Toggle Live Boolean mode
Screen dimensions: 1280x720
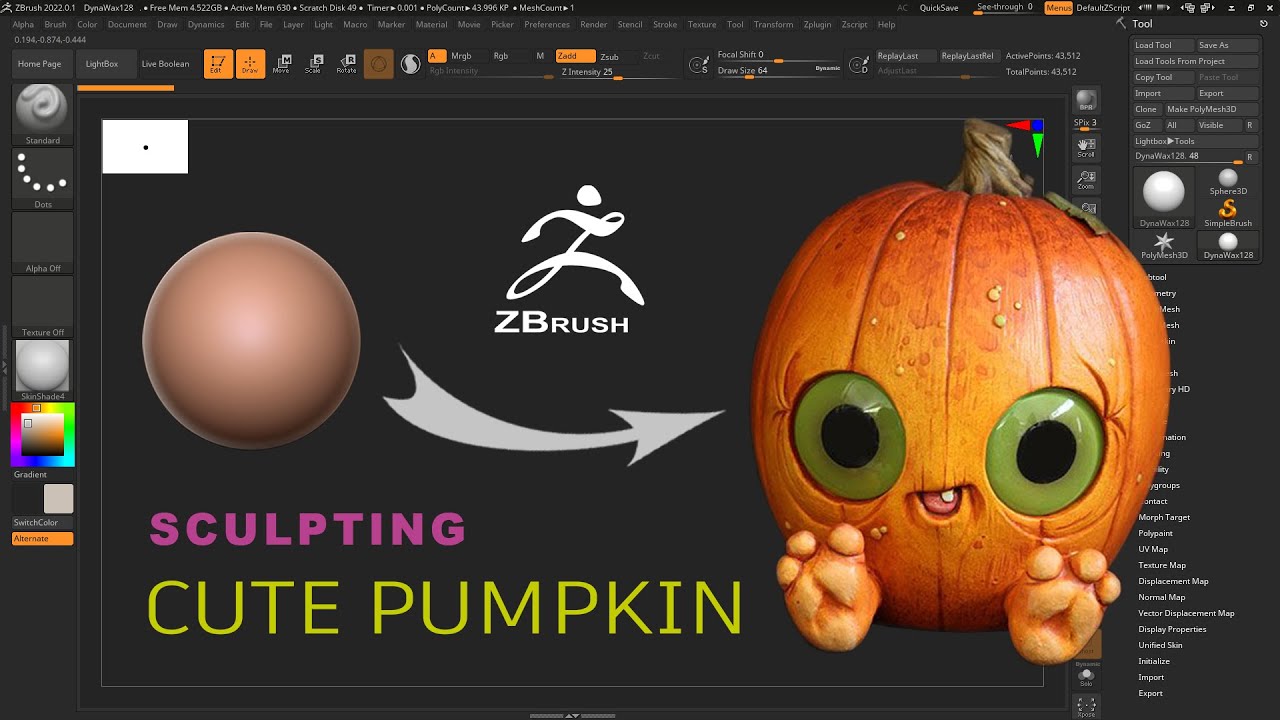pos(165,64)
